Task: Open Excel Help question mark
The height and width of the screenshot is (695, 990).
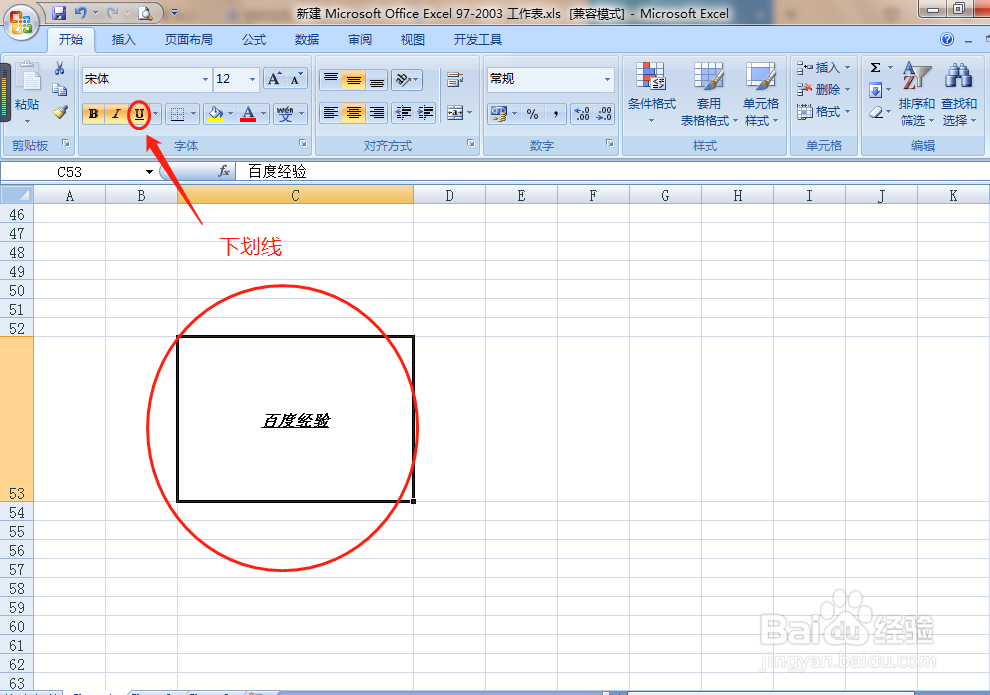Action: coord(946,39)
